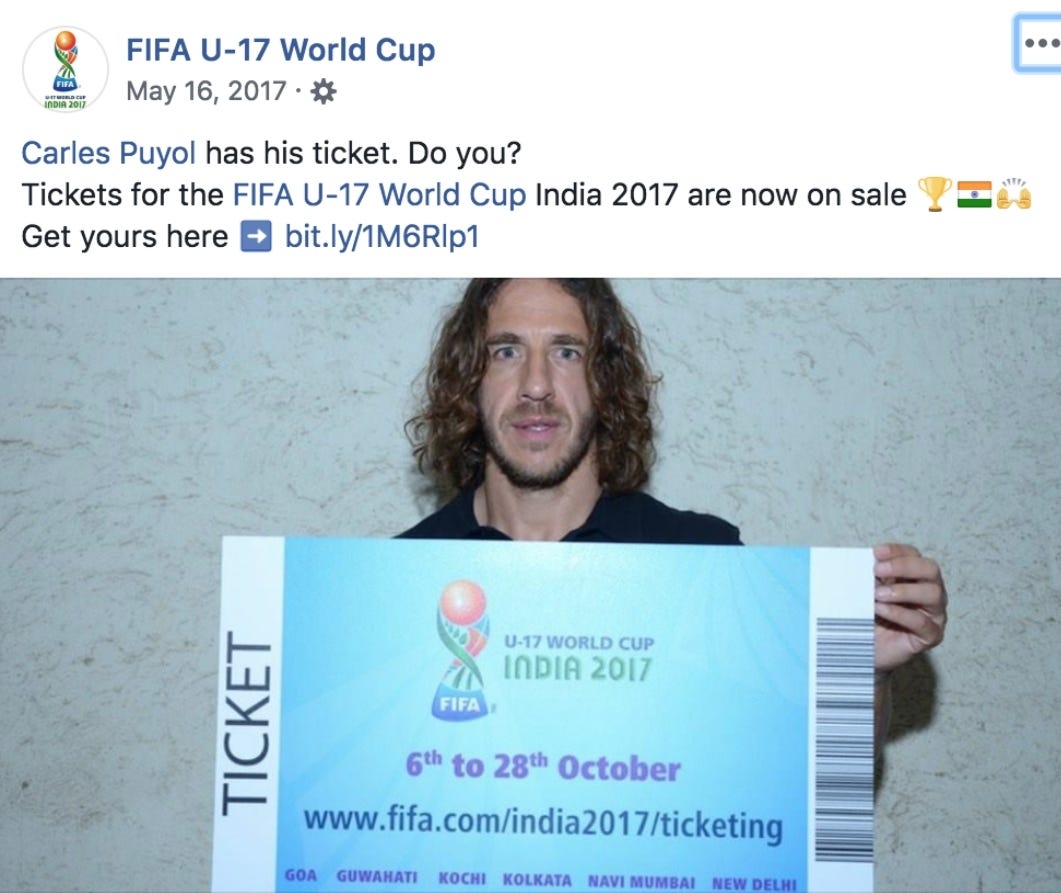This screenshot has width=1061, height=893.
Task: Open FIFA U-17 World Cup mention in post text
Action: click(380, 196)
